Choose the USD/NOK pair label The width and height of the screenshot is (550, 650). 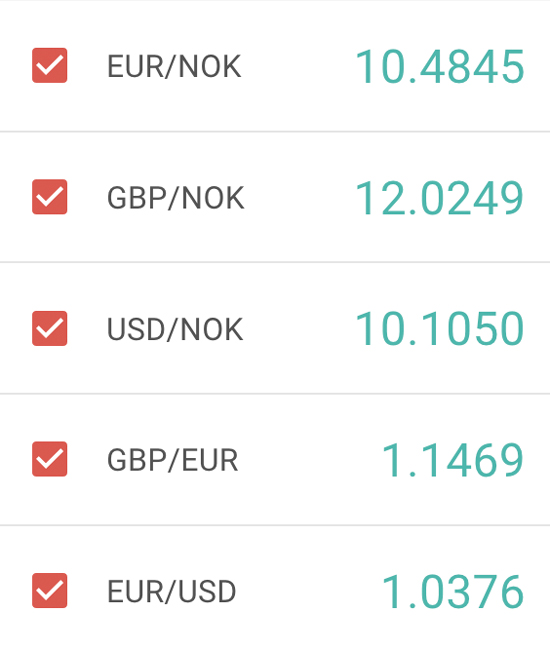(175, 330)
